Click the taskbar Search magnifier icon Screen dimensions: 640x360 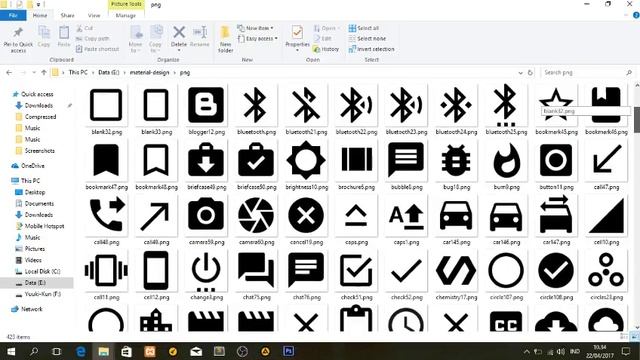[x=34, y=351]
